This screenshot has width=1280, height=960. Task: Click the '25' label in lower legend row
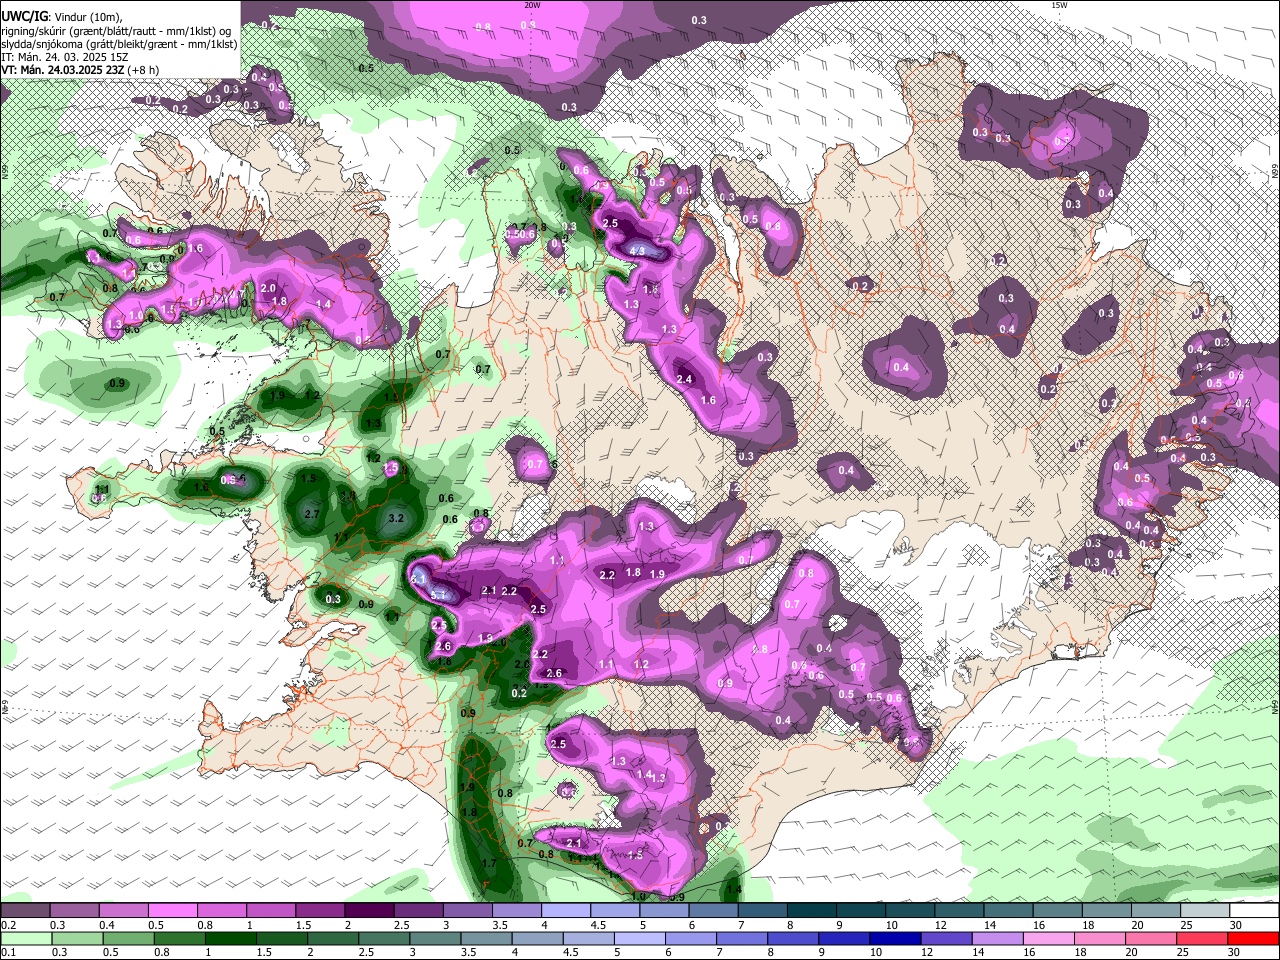click(x=1183, y=953)
